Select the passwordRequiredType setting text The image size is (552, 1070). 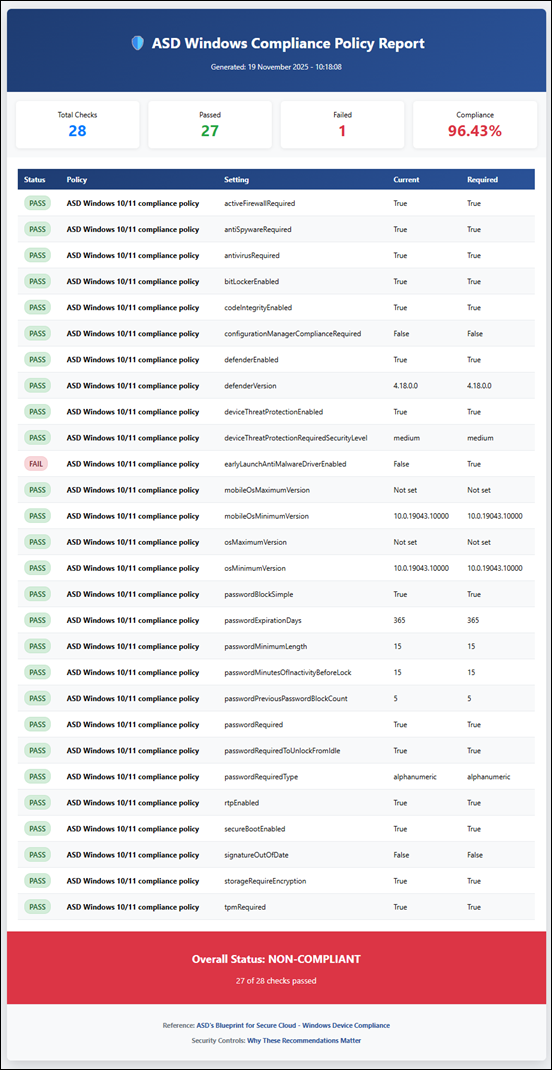point(261,777)
